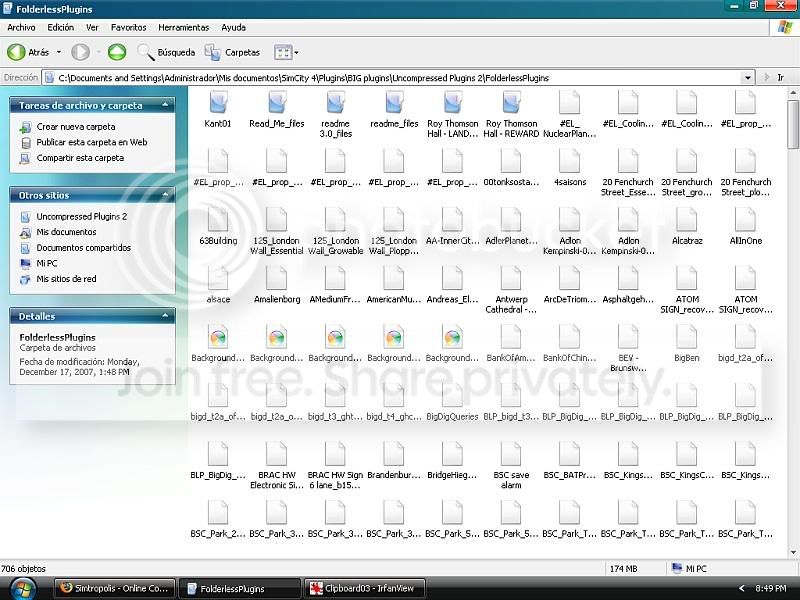
Task: Open the Atrás history dropdown arrow
Action: (x=59, y=52)
